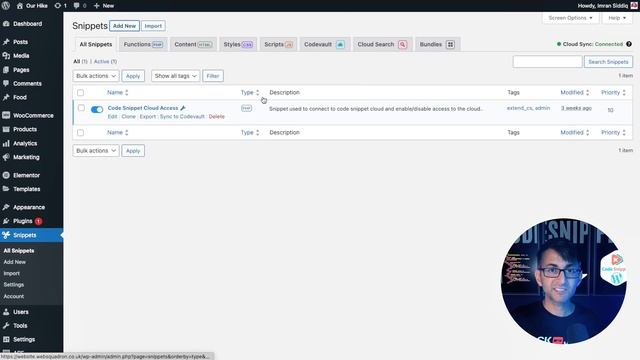Image resolution: width=640 pixels, height=360 pixels.
Task: Open the Howdy, Imran Siddiq account menu
Action: point(607,6)
